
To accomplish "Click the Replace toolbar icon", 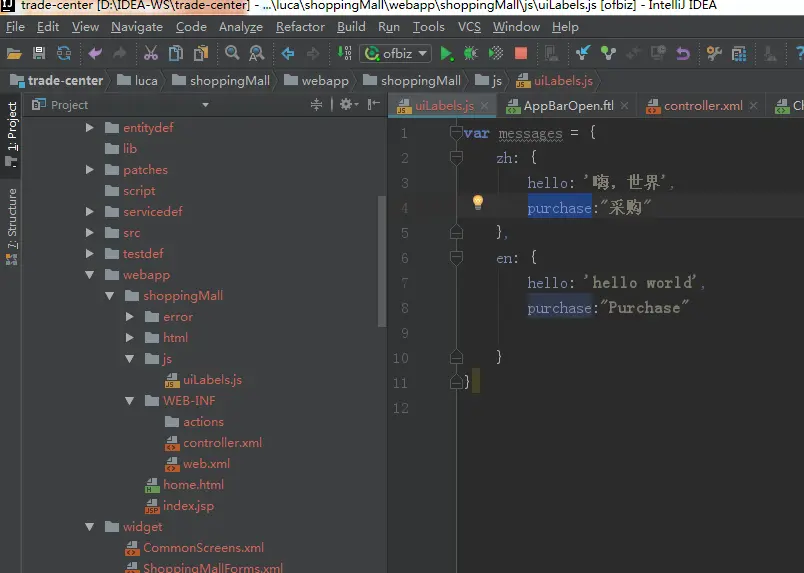I will pos(256,53).
